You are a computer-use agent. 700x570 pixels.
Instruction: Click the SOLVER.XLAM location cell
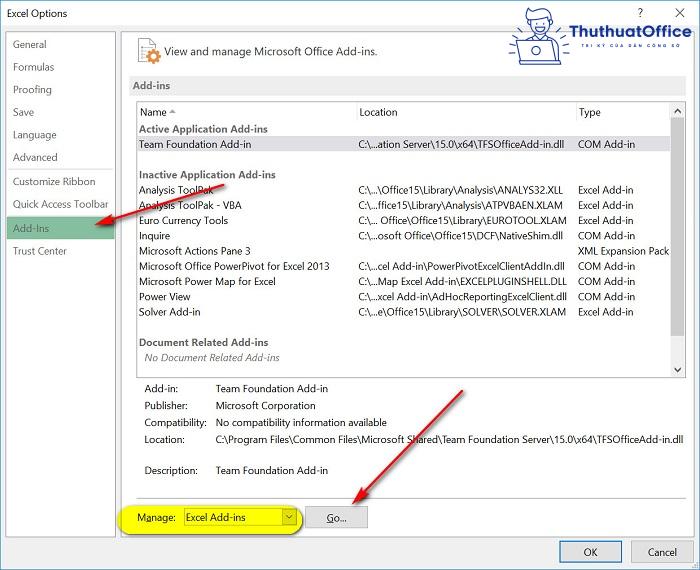tap(462, 312)
